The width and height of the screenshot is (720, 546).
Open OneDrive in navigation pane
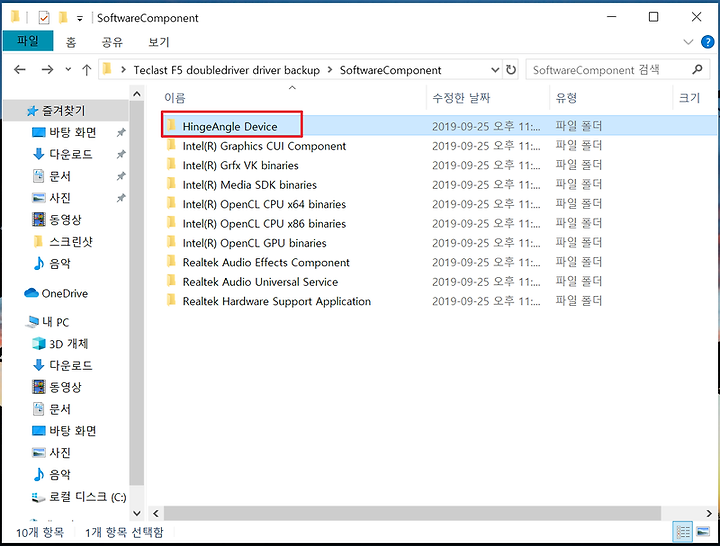(64, 293)
